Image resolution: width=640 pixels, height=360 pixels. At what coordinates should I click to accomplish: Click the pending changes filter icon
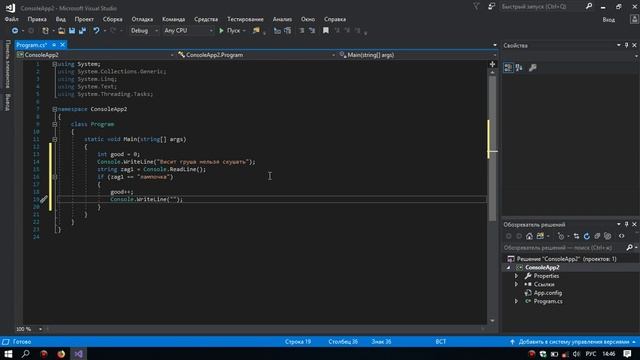click(x=561, y=236)
